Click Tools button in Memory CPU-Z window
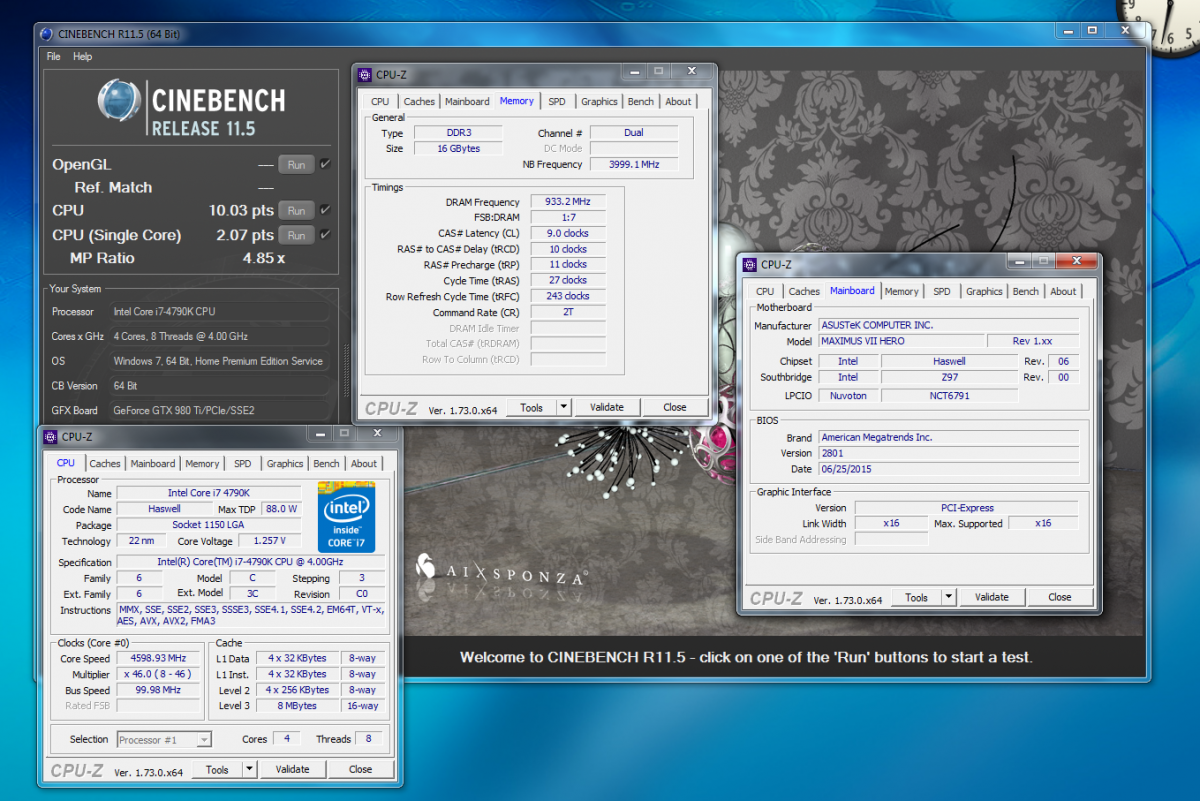Viewport: 1200px width, 801px height. click(531, 407)
